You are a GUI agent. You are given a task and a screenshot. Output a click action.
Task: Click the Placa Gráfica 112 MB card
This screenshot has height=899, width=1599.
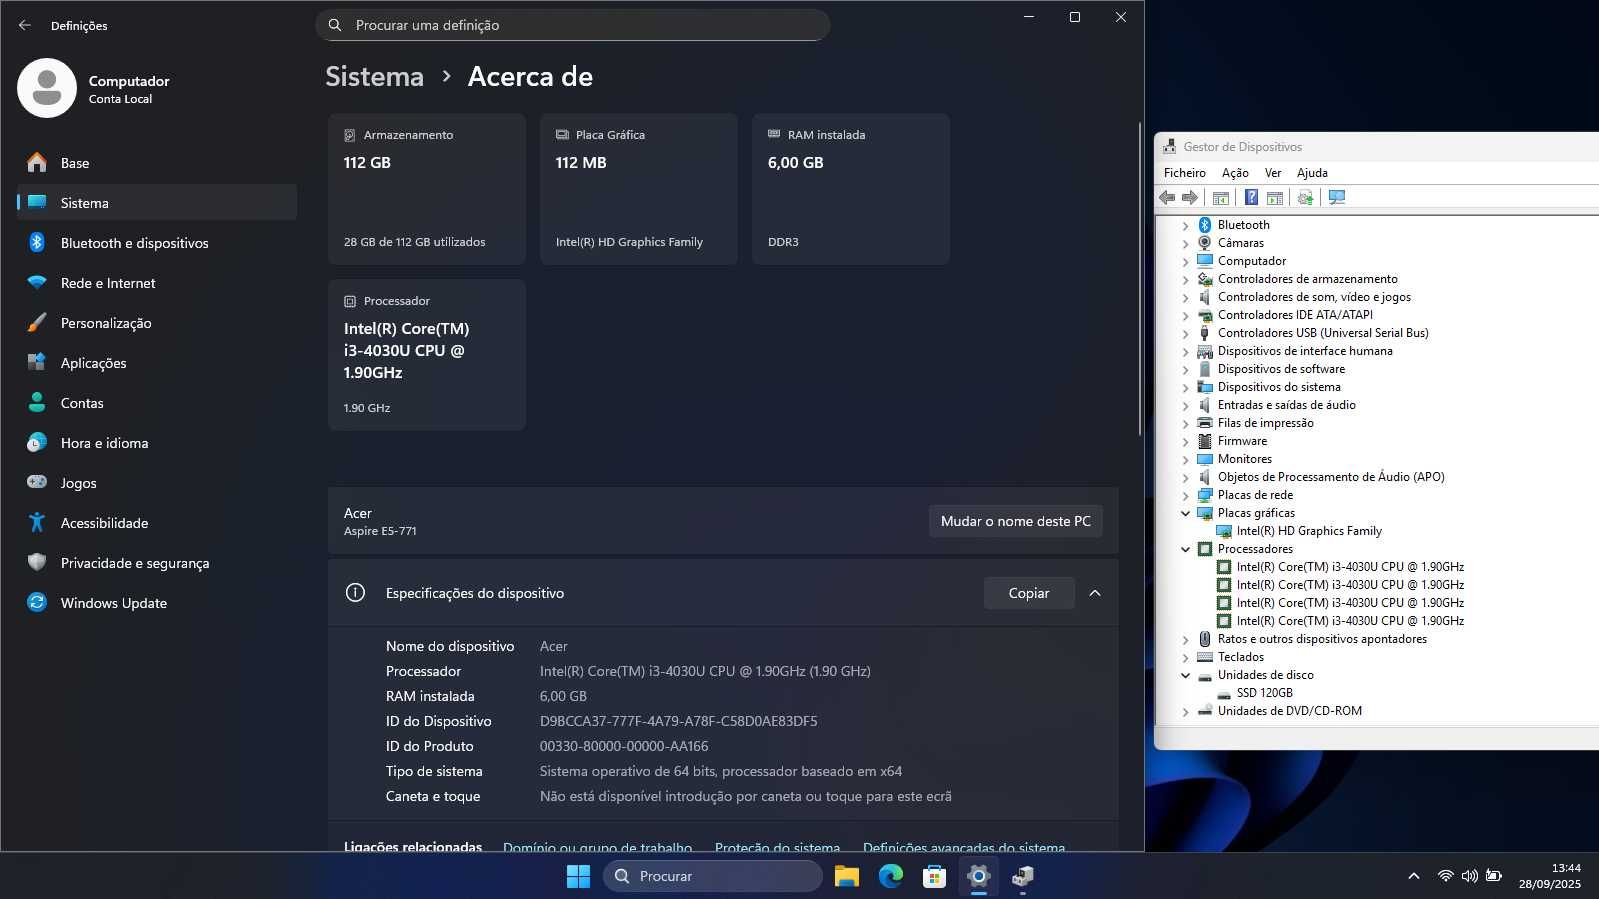click(639, 189)
